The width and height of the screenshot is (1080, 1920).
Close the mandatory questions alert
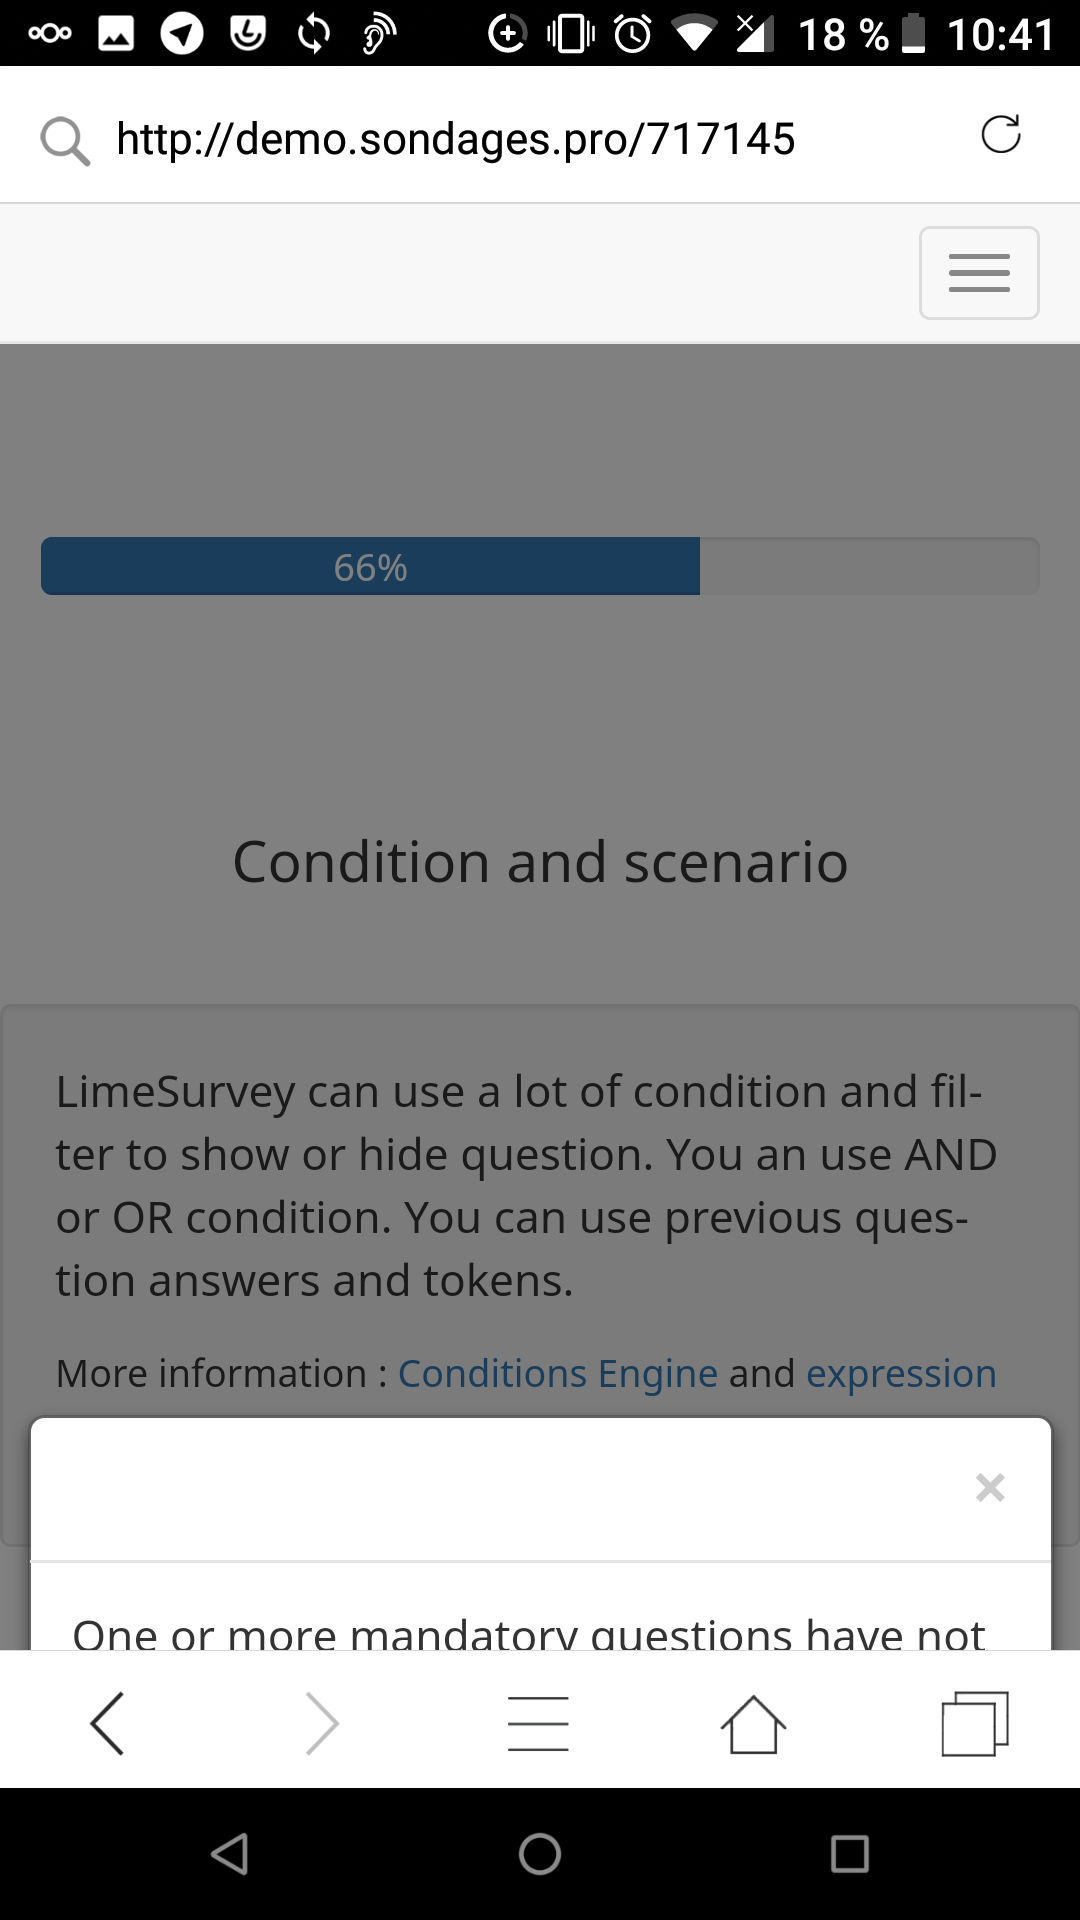(x=990, y=1487)
